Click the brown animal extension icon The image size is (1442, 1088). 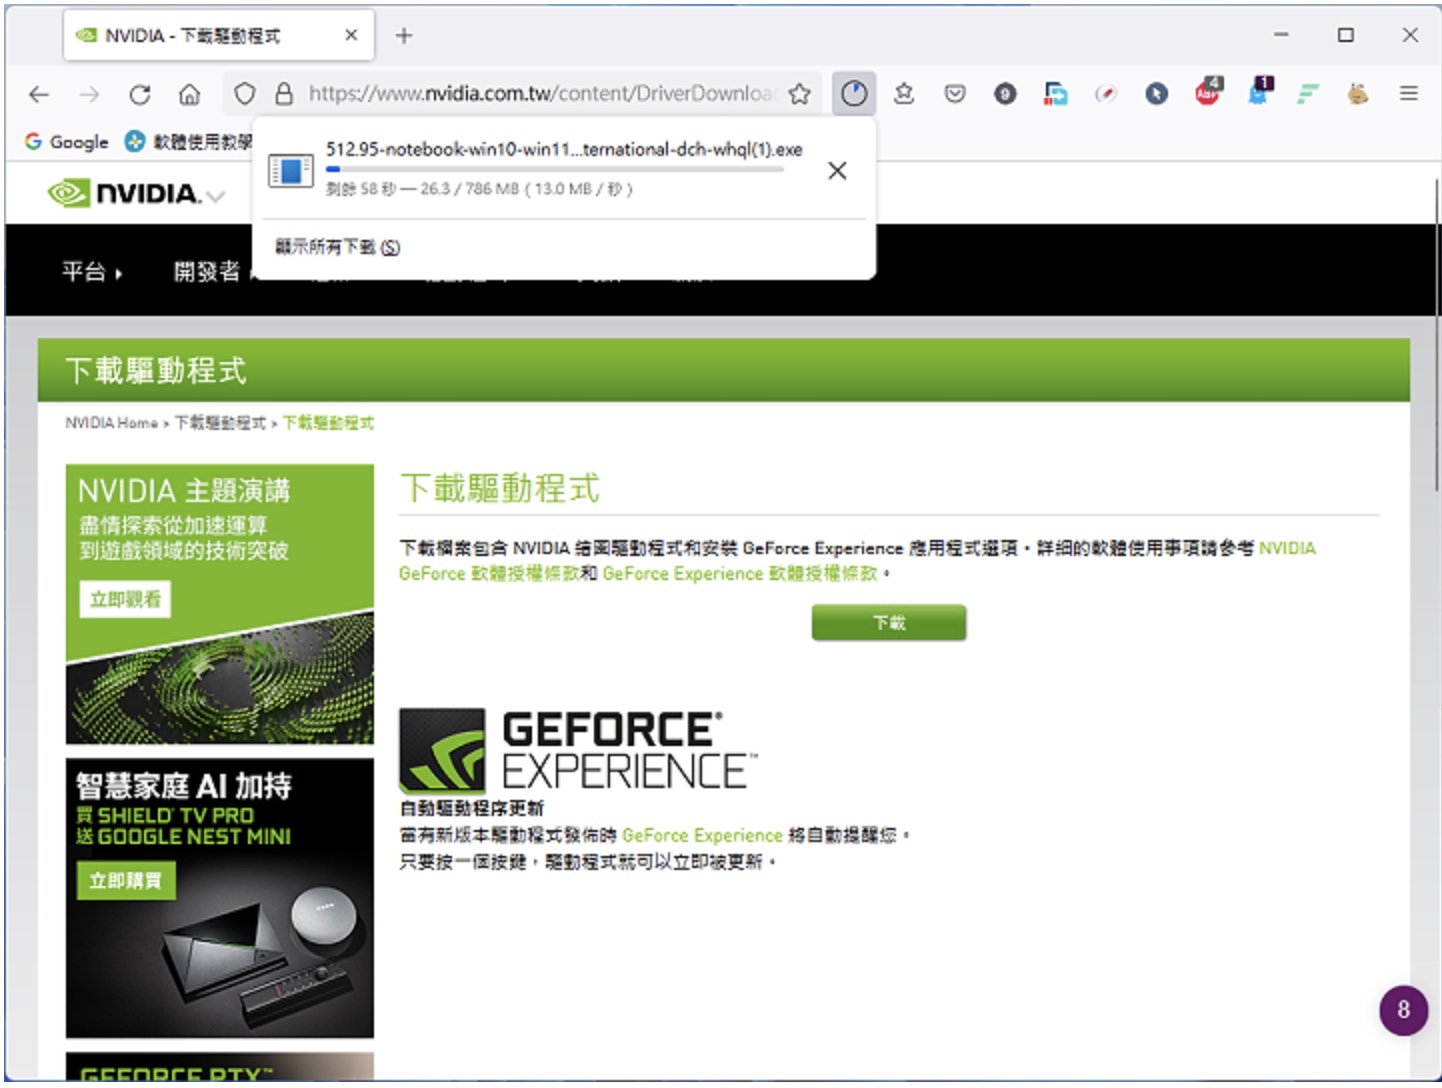[x=1358, y=94]
